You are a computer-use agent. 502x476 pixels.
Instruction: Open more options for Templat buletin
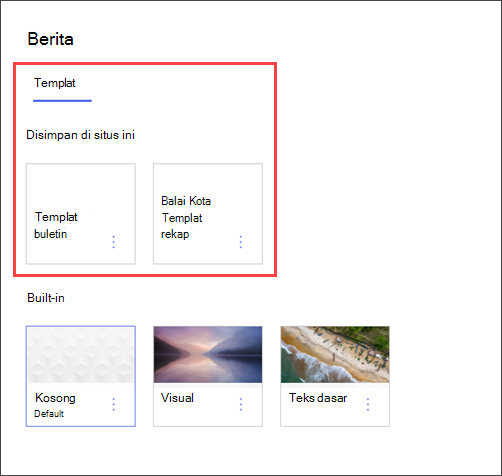[x=114, y=242]
